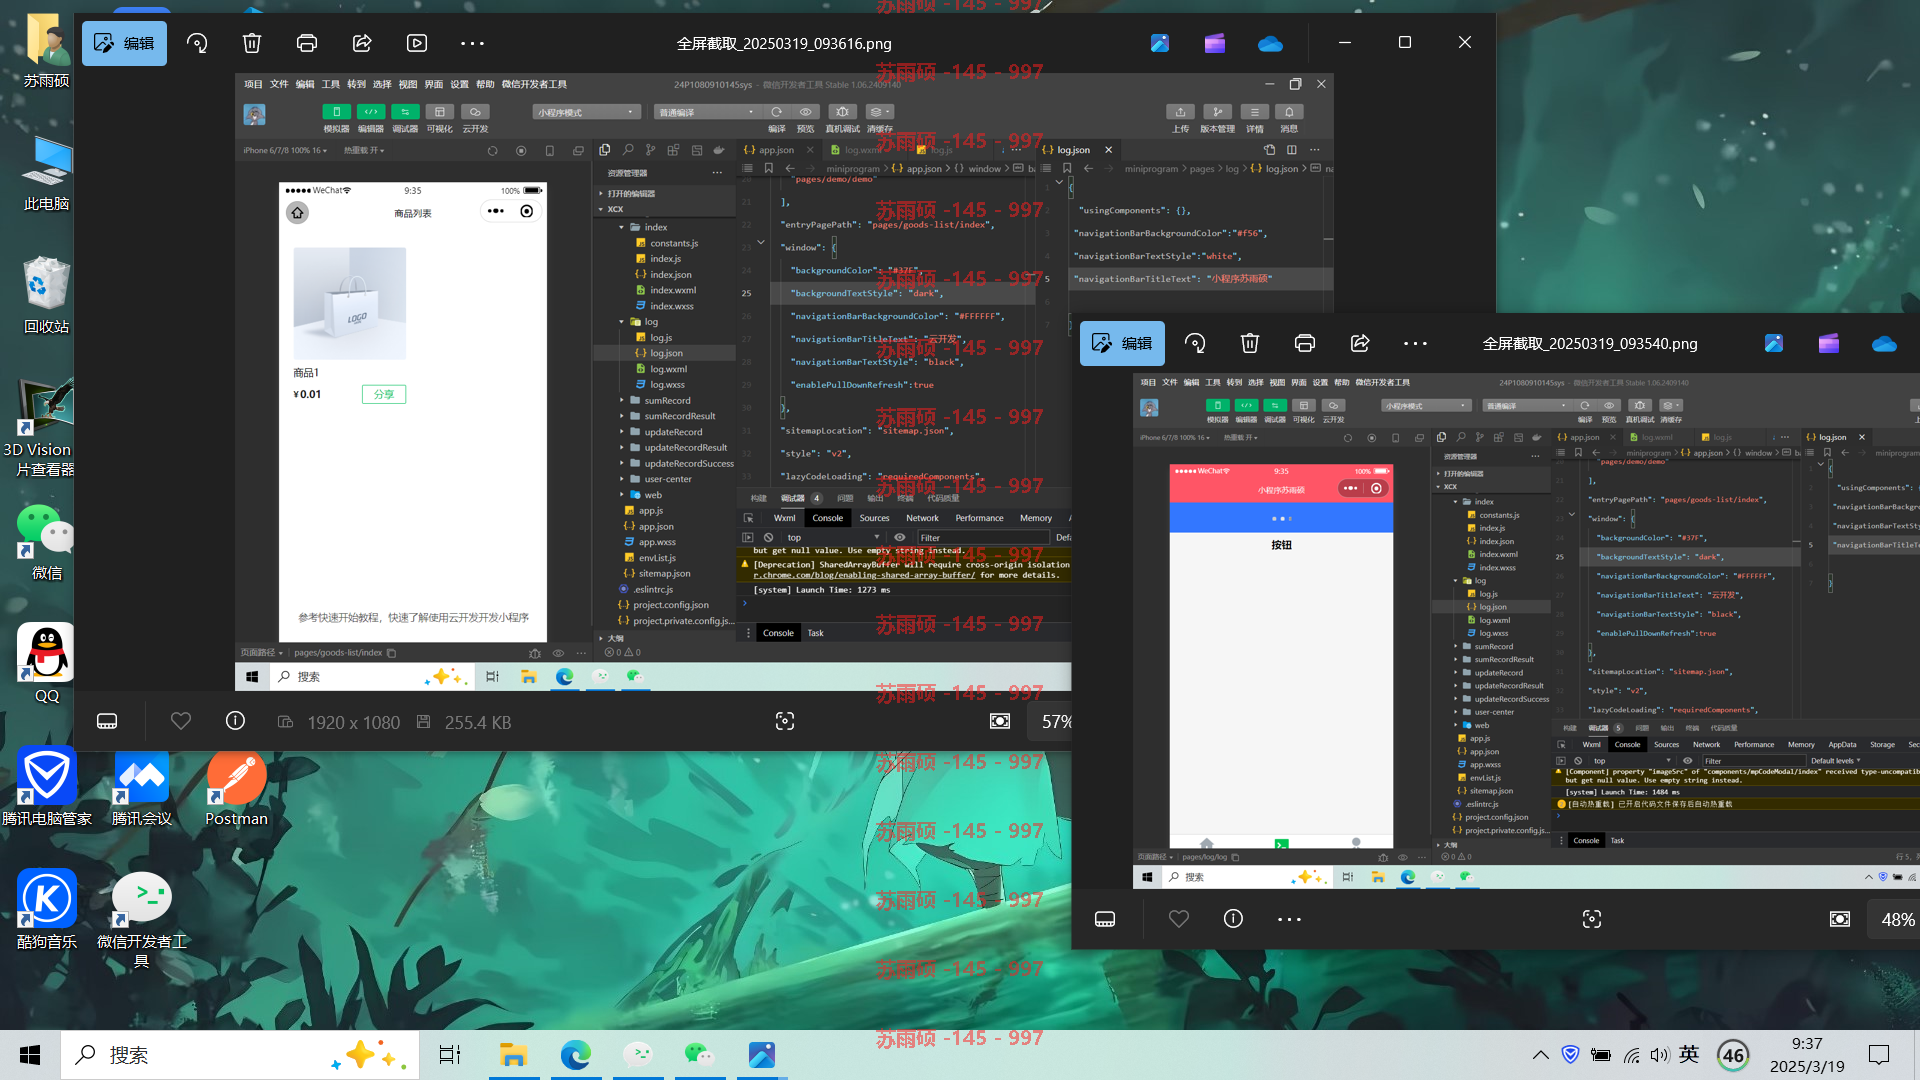Viewport: 1920px width, 1080px height.
Task: Open Clipchamp icon in 093616.png window title bar
Action: [1215, 43]
